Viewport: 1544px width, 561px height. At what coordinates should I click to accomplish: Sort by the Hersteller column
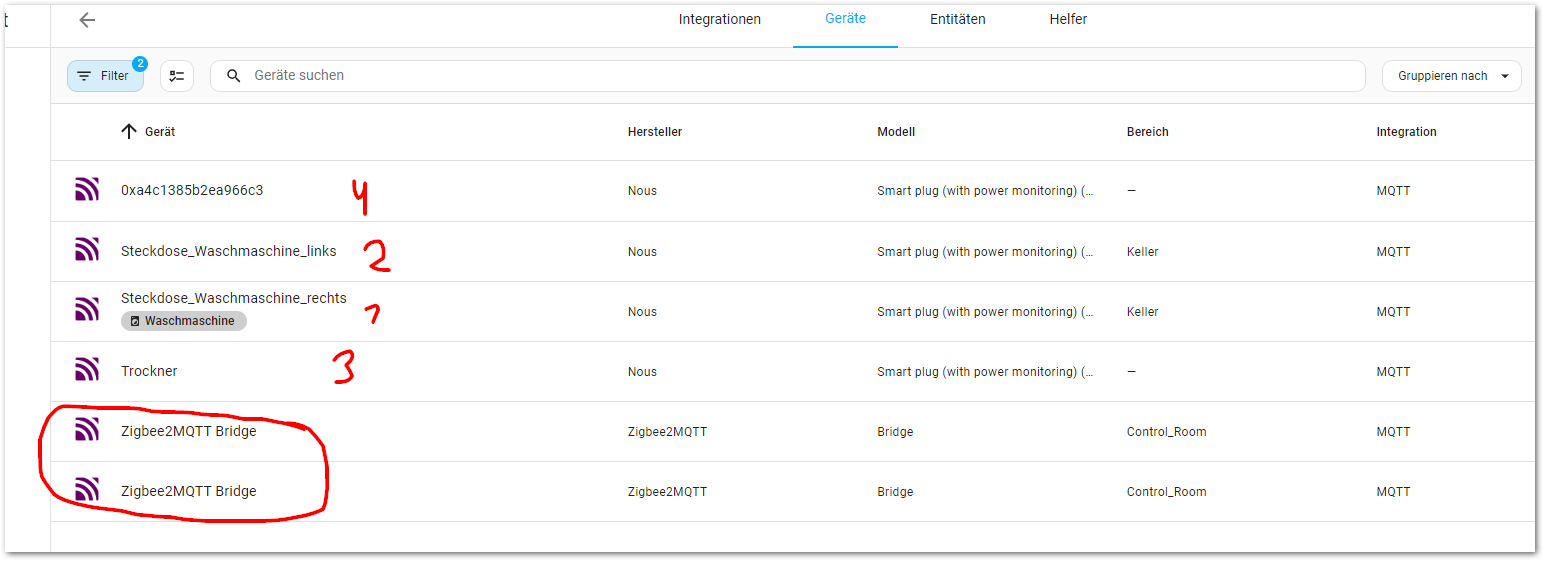(655, 132)
